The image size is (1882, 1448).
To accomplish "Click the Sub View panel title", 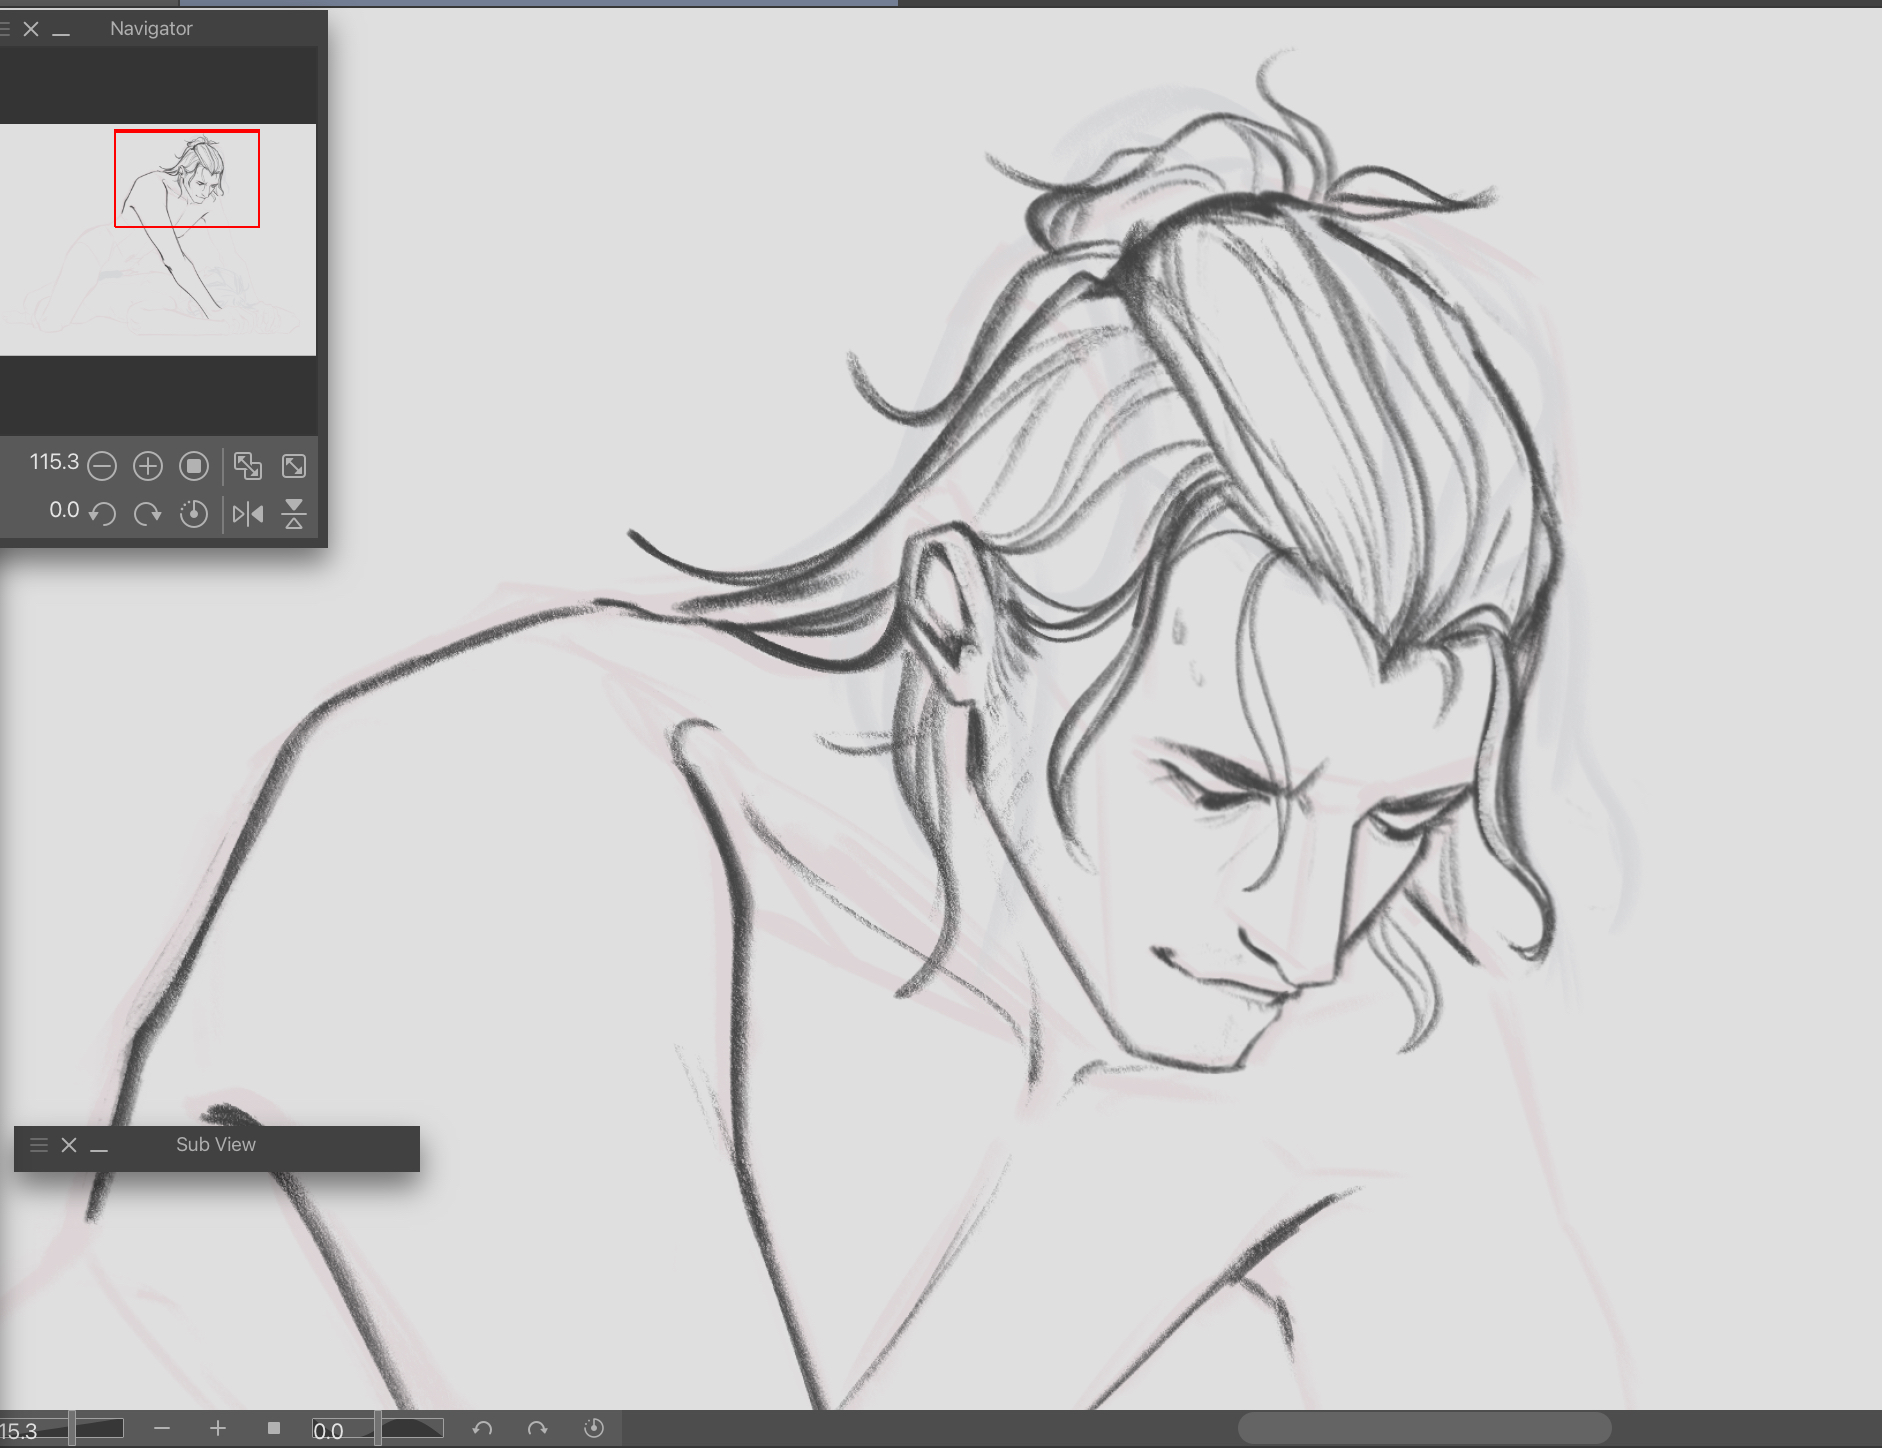I will (x=216, y=1145).
